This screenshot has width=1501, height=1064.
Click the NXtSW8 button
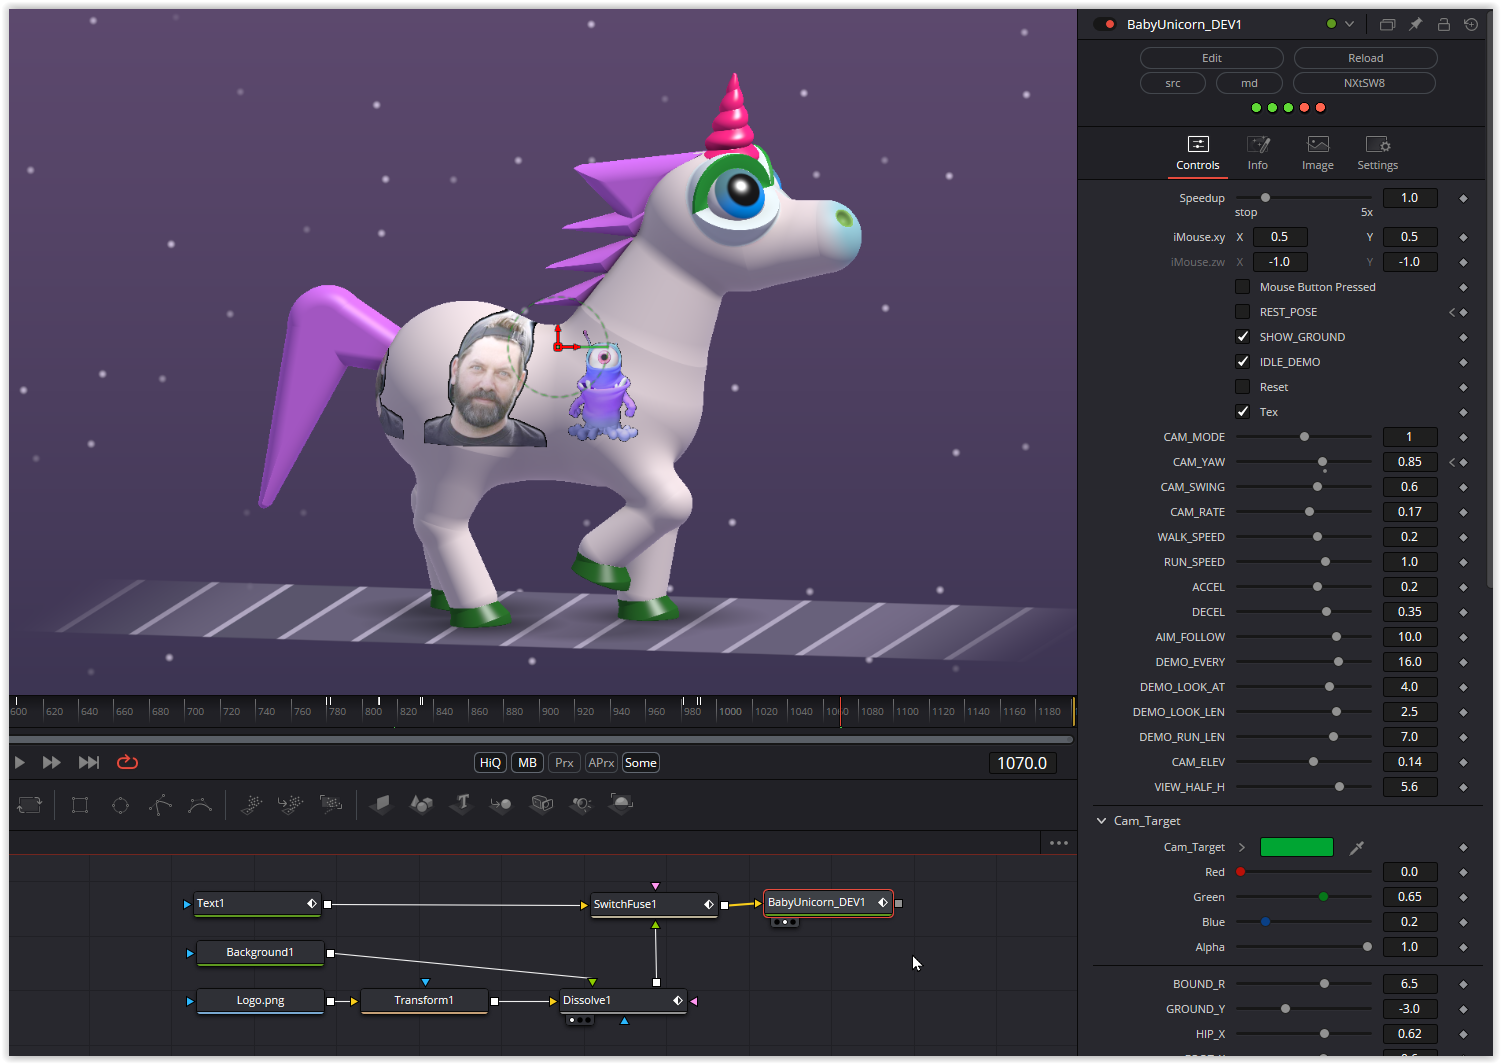1365,83
